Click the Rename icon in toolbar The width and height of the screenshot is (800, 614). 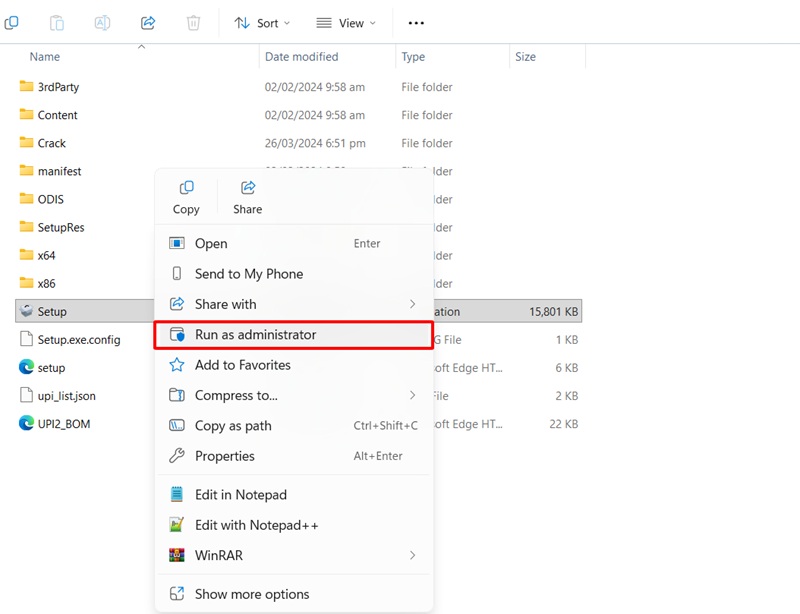pyautogui.click(x=103, y=23)
